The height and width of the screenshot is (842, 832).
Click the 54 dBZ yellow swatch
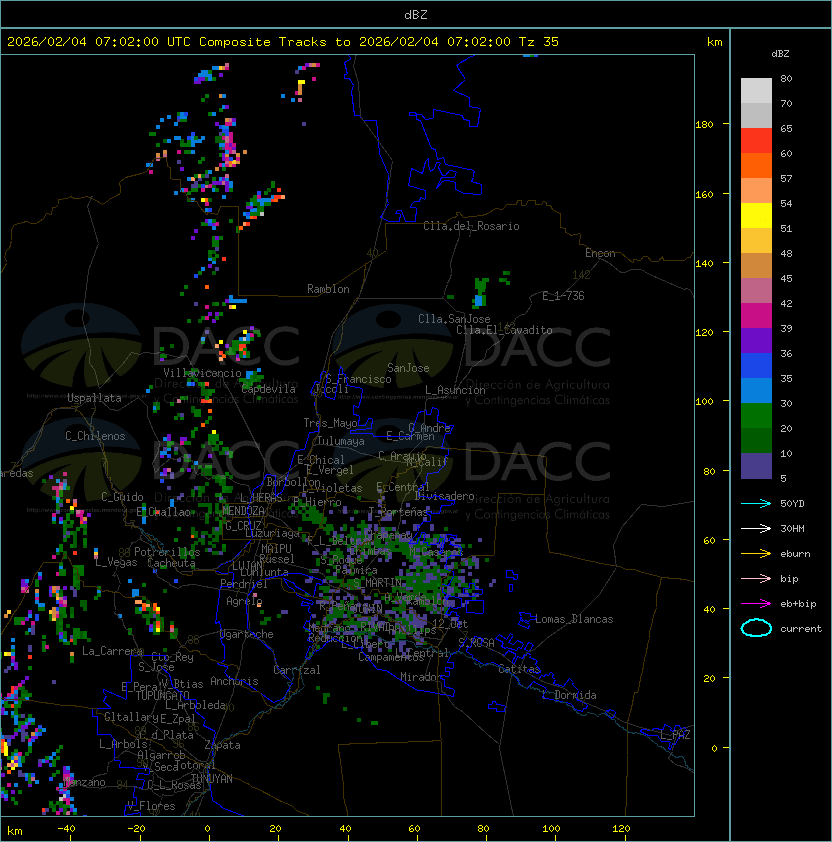756,215
